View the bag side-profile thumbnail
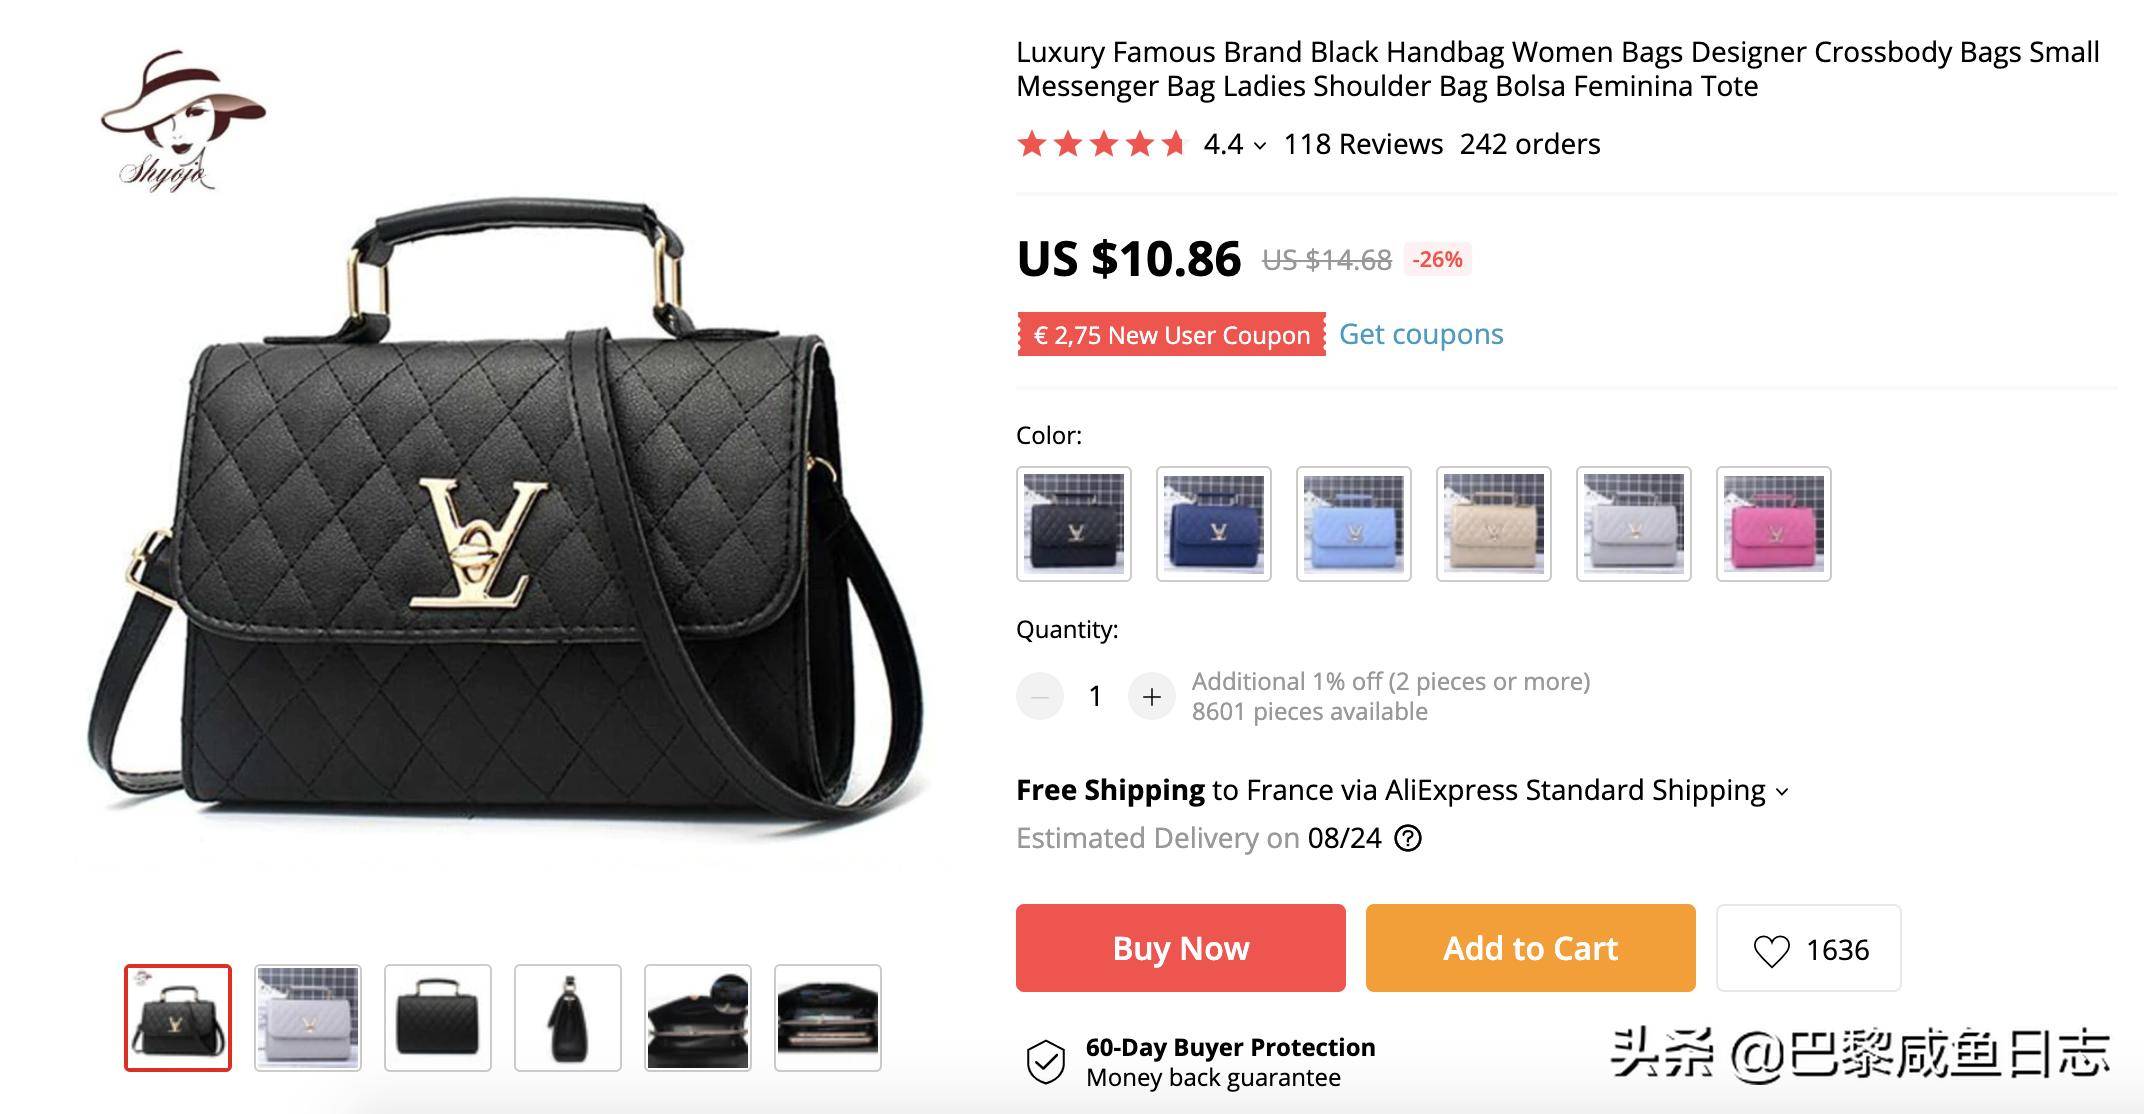2144x1114 pixels. click(x=568, y=1018)
